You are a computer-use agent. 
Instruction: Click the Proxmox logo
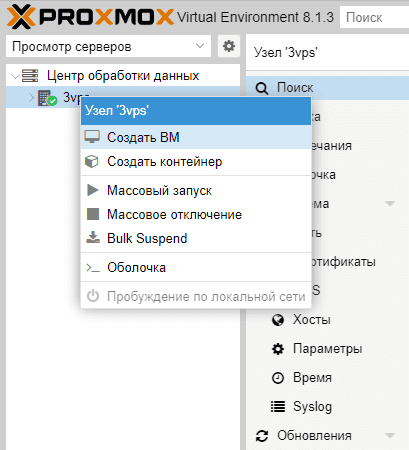tap(90, 17)
